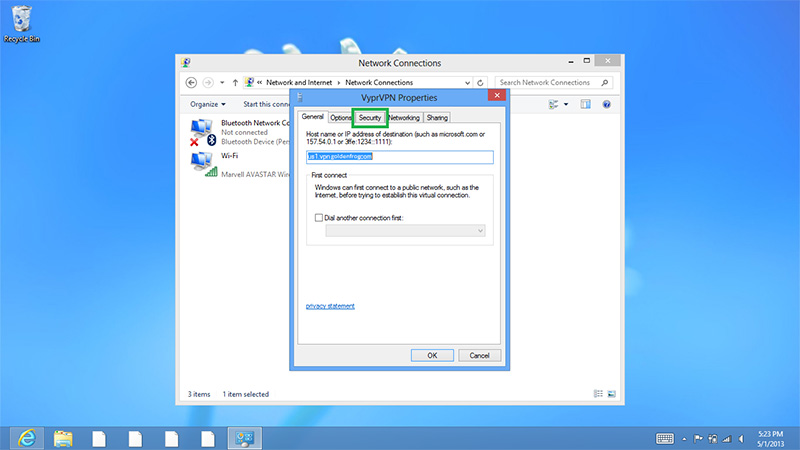
Task: Click the volume speaker tray icon
Action: coord(741,439)
